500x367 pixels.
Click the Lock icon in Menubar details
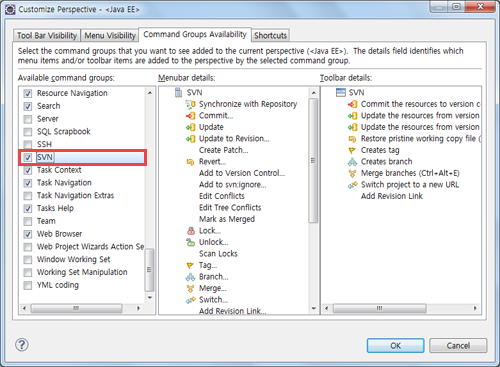pos(191,231)
